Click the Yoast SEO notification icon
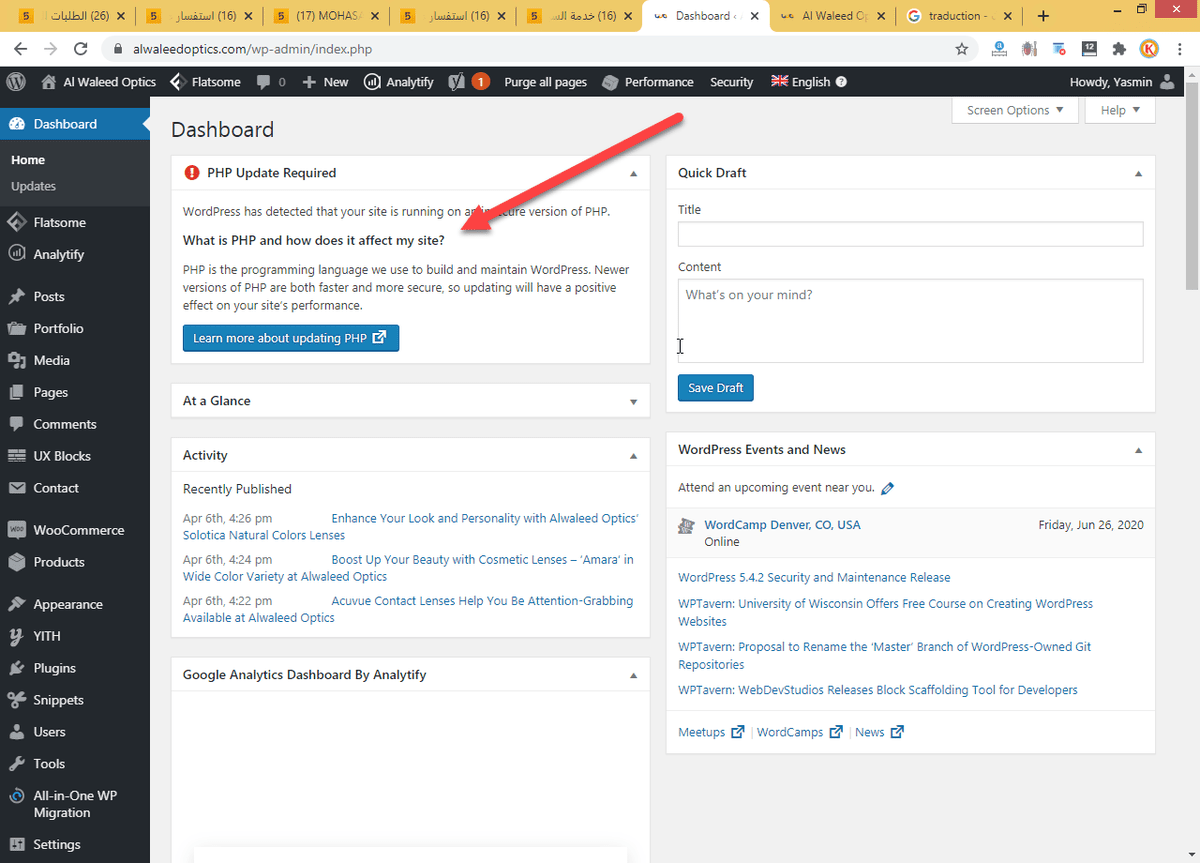 [x=468, y=82]
